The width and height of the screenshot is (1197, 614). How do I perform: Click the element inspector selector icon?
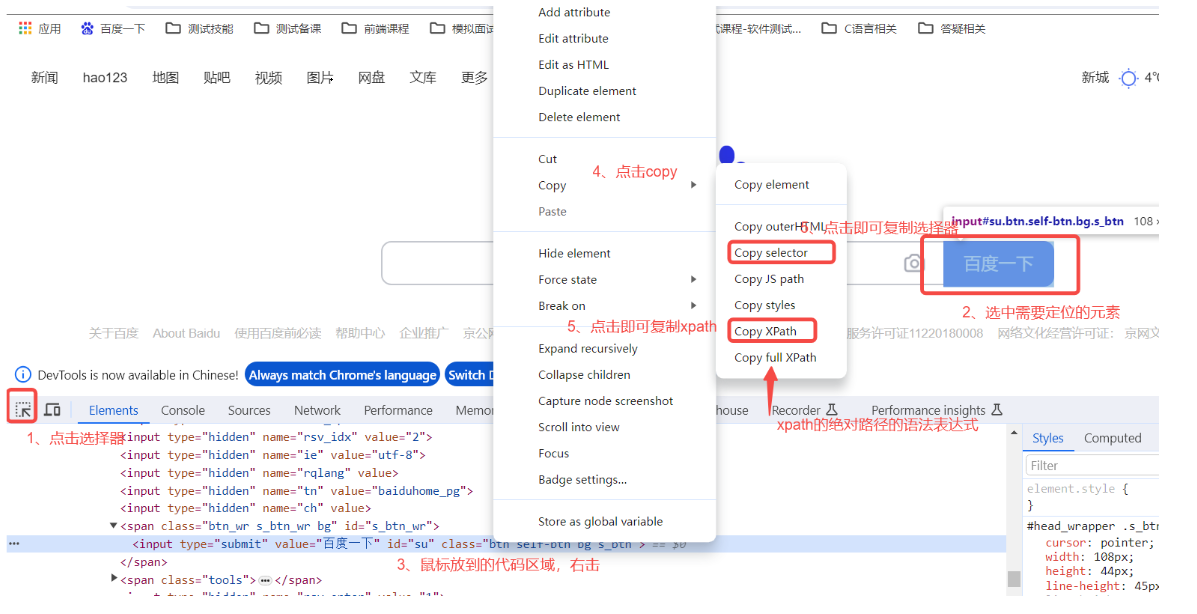coord(23,409)
